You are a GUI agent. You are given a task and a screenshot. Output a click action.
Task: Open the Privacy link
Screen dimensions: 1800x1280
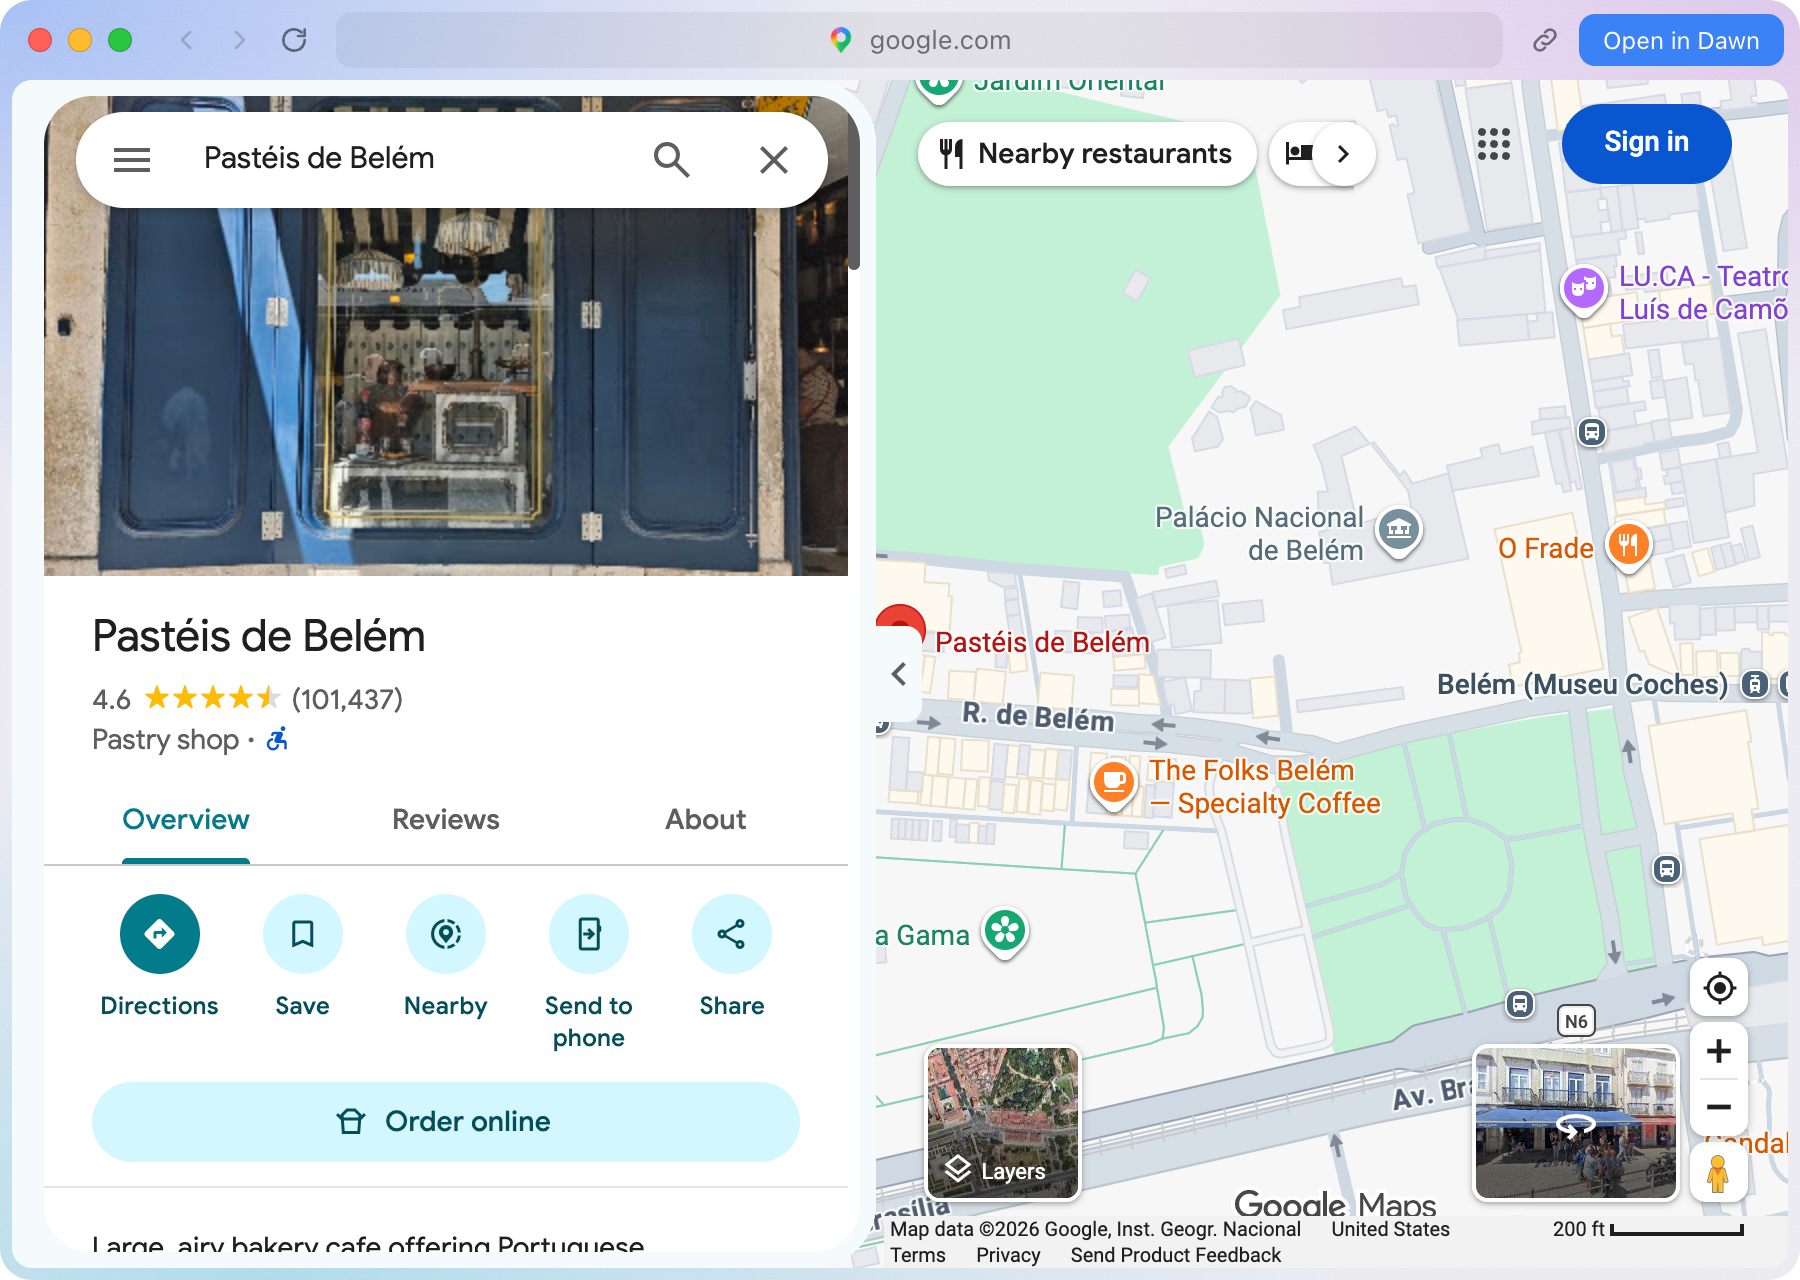tap(1008, 1255)
